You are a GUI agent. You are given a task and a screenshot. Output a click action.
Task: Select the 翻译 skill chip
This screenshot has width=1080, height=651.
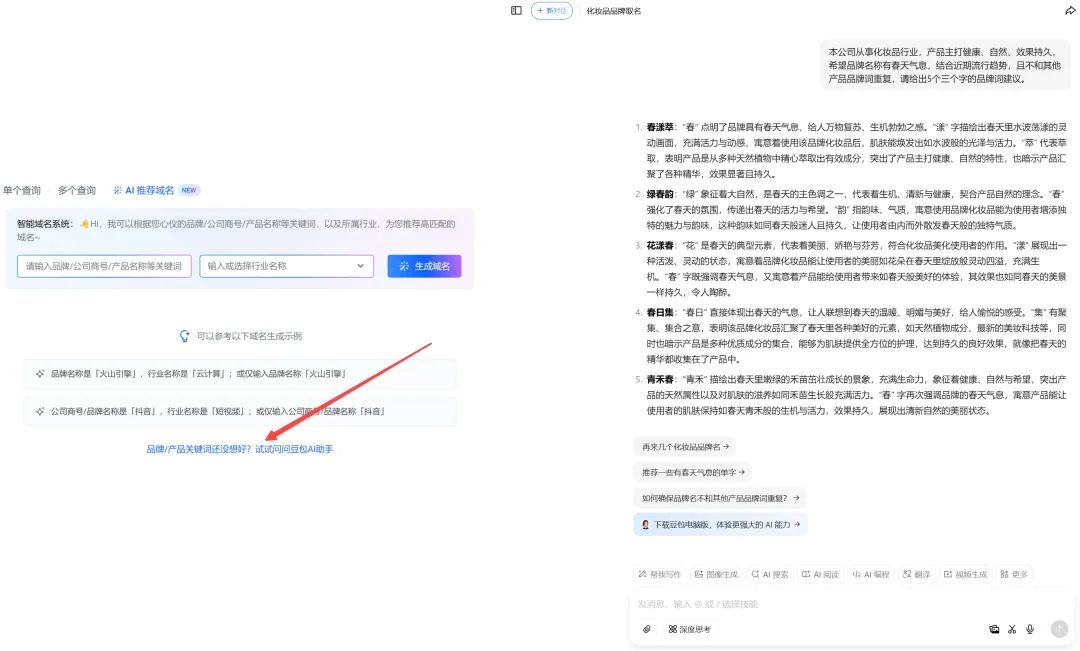pos(916,574)
